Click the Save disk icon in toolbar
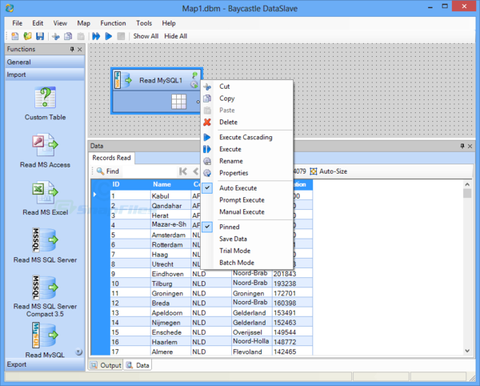 coord(40,36)
